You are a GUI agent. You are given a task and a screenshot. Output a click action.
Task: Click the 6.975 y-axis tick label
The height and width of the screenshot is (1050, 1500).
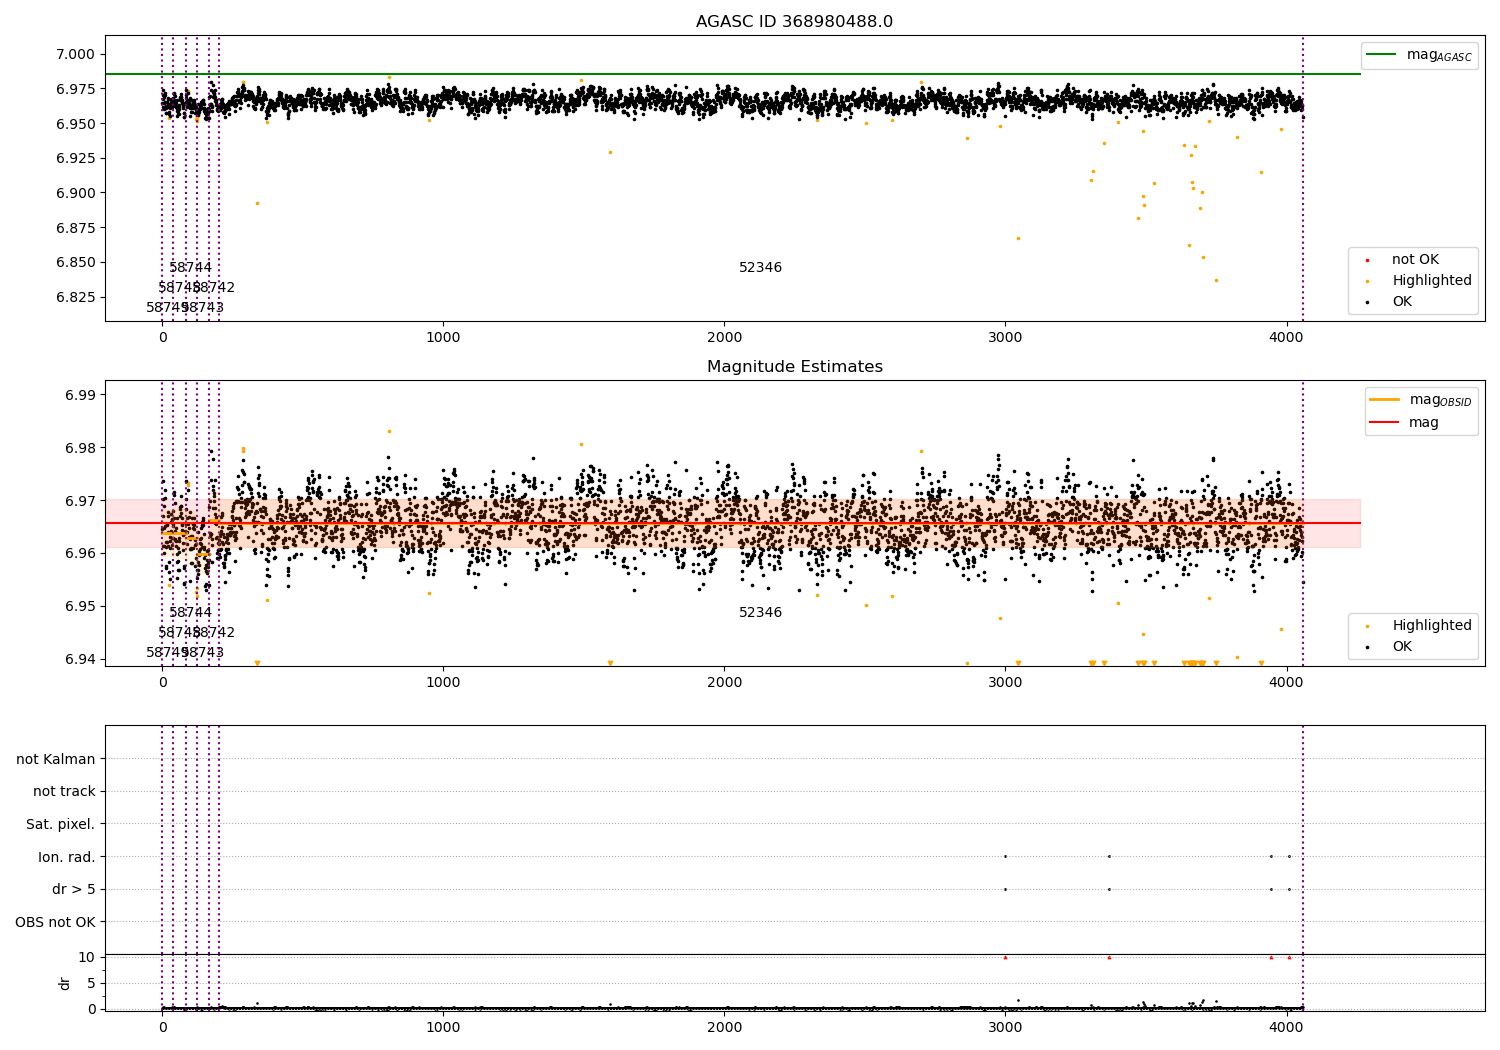point(75,90)
